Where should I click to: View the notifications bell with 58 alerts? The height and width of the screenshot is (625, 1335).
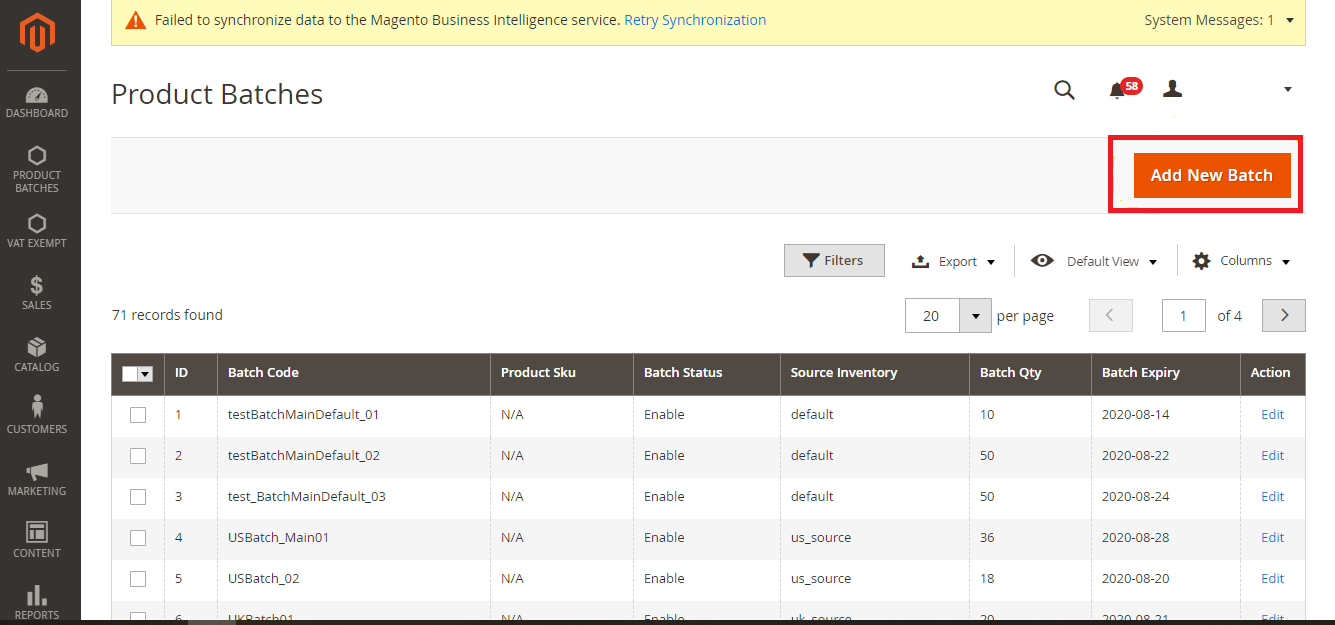(x=1118, y=90)
